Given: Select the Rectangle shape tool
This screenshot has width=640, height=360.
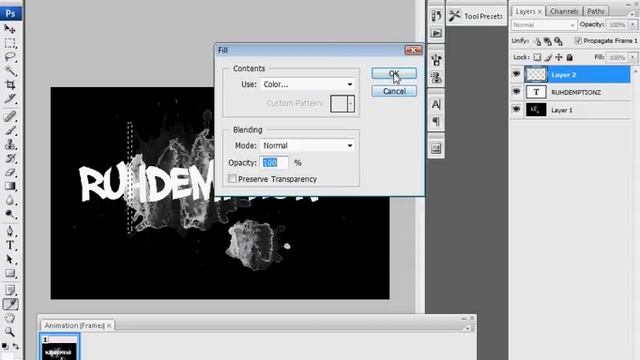Looking at the screenshot, I should (10, 273).
